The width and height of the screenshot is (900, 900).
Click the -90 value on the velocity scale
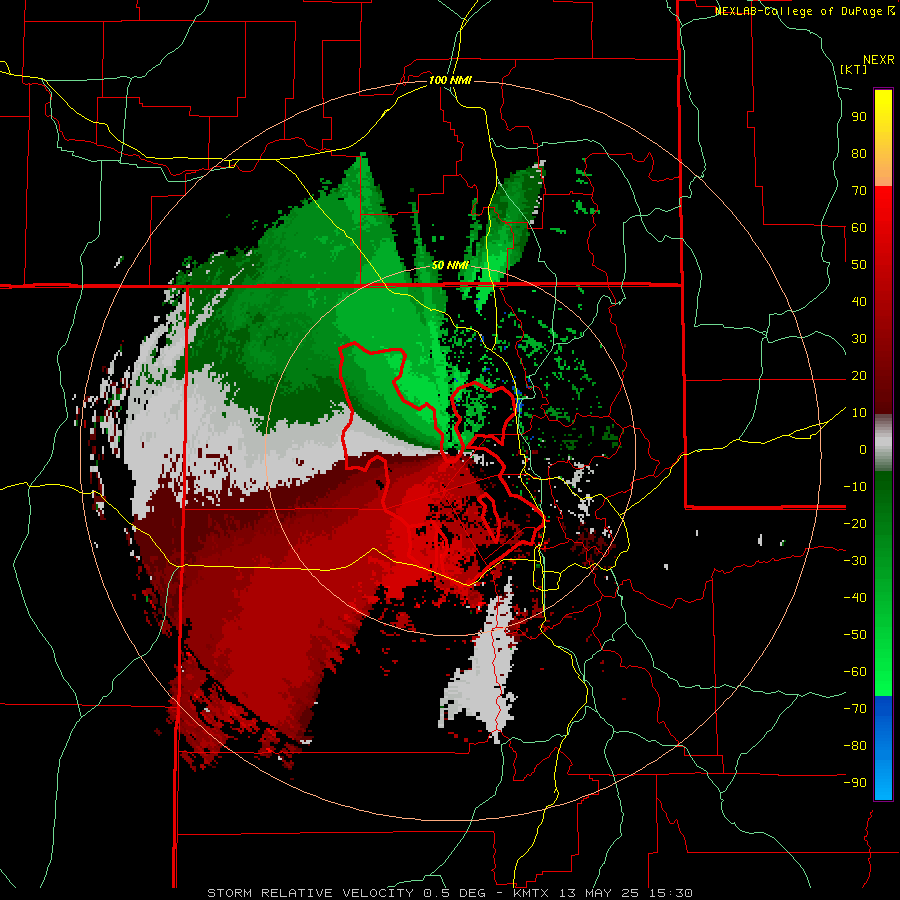click(855, 782)
